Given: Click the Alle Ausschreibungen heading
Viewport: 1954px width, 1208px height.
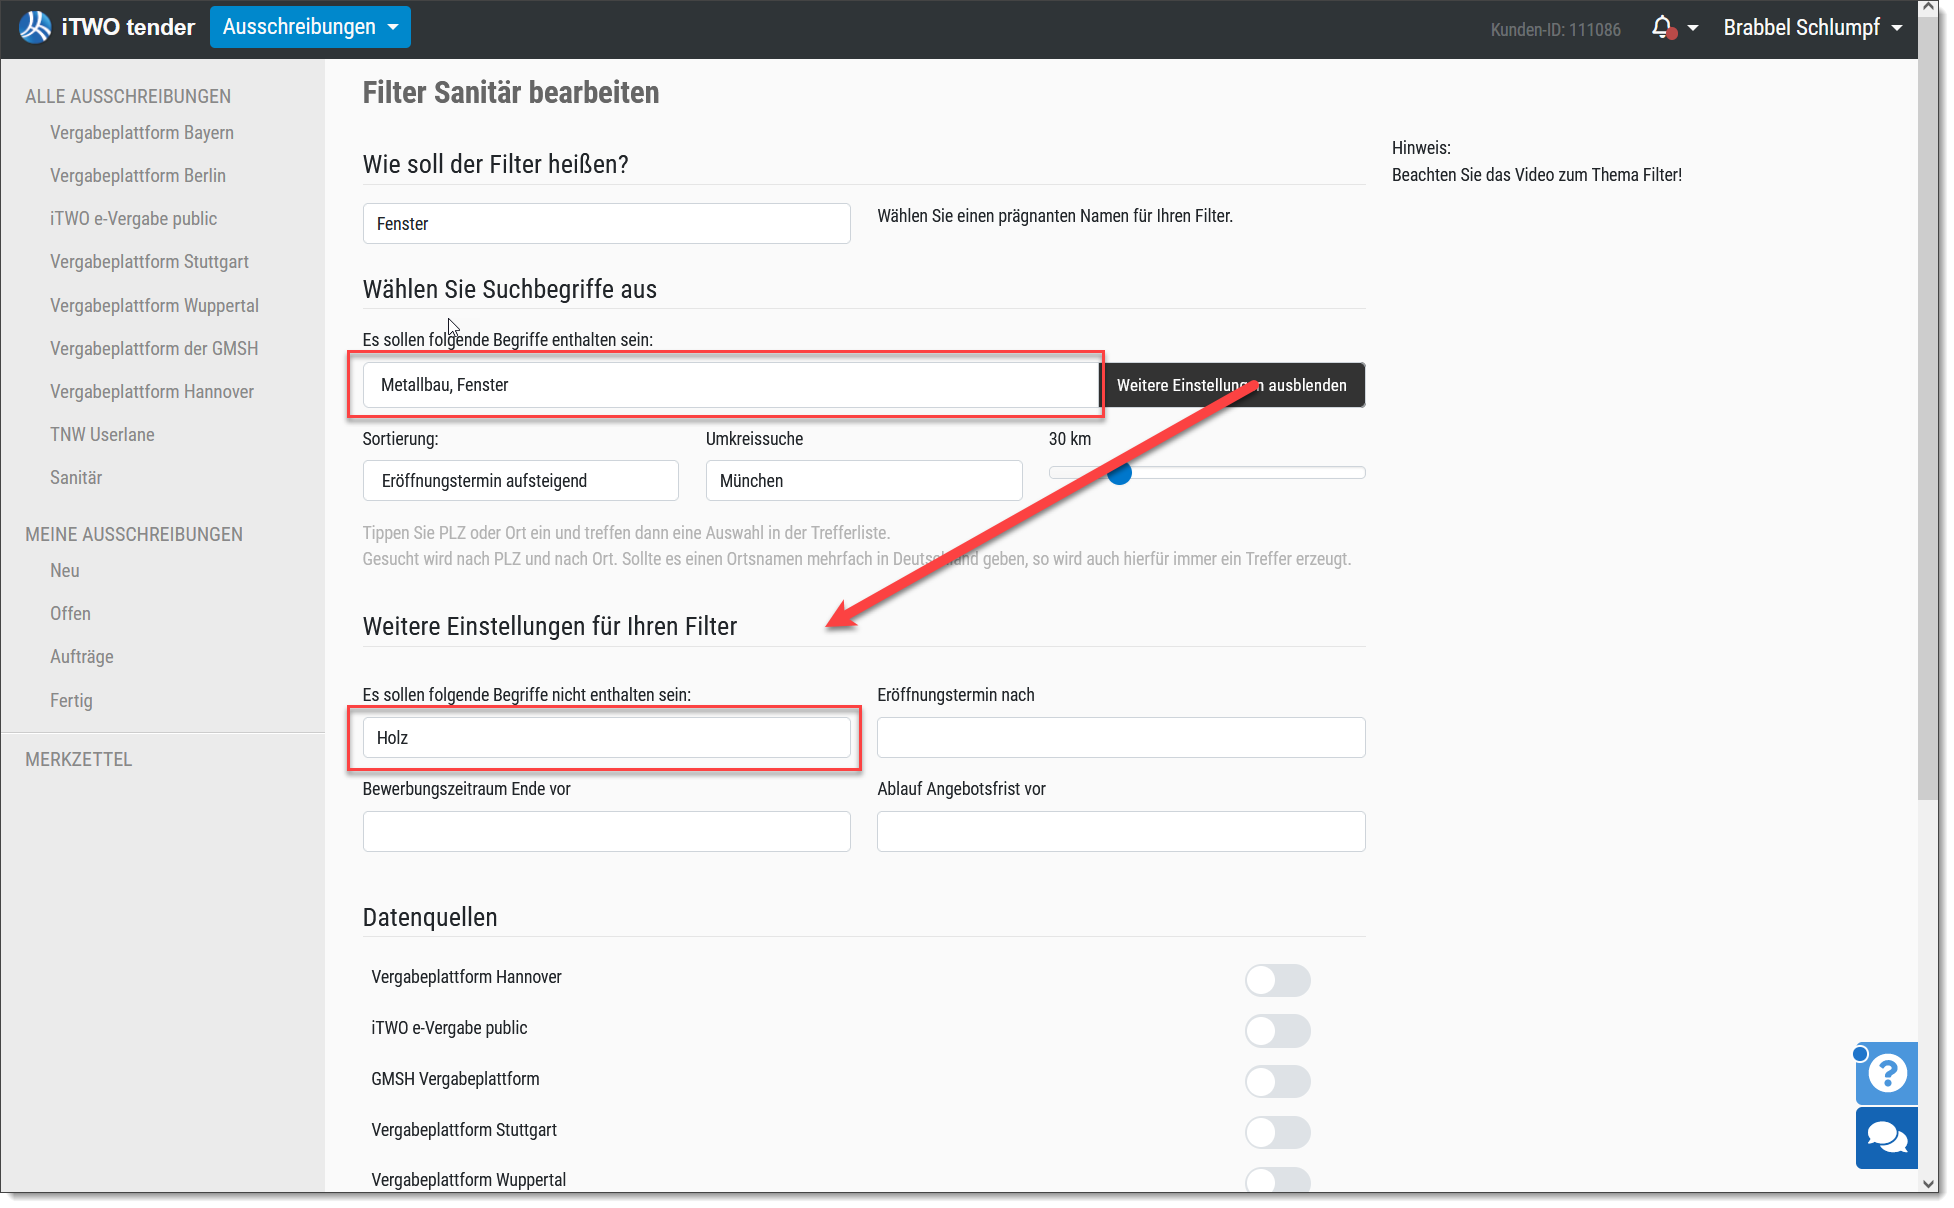Looking at the screenshot, I should (128, 97).
